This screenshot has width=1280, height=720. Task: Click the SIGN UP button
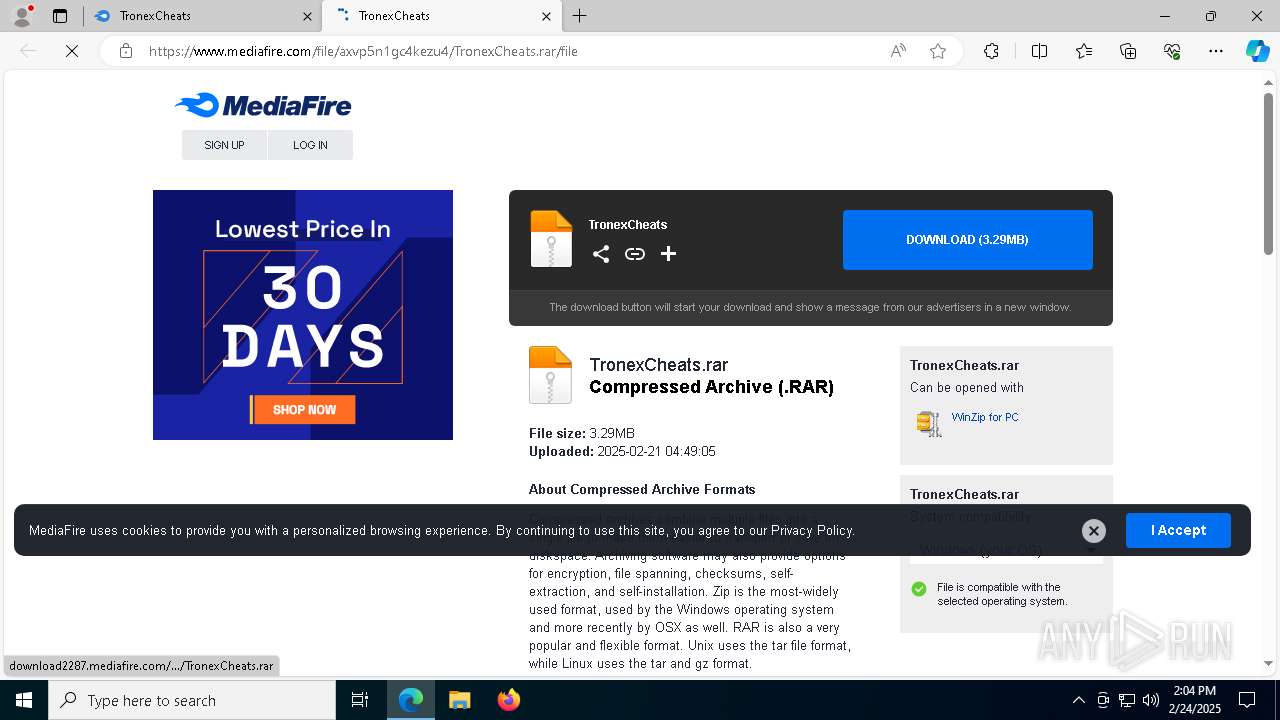pos(224,145)
